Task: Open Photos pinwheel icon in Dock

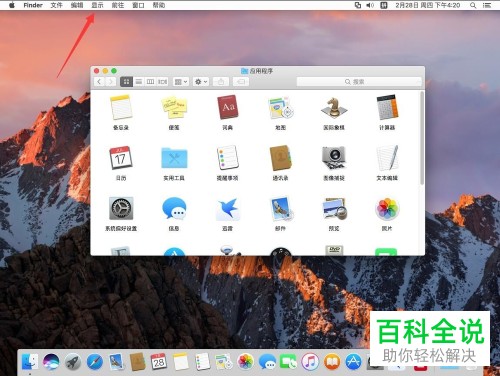Action: click(x=246, y=362)
